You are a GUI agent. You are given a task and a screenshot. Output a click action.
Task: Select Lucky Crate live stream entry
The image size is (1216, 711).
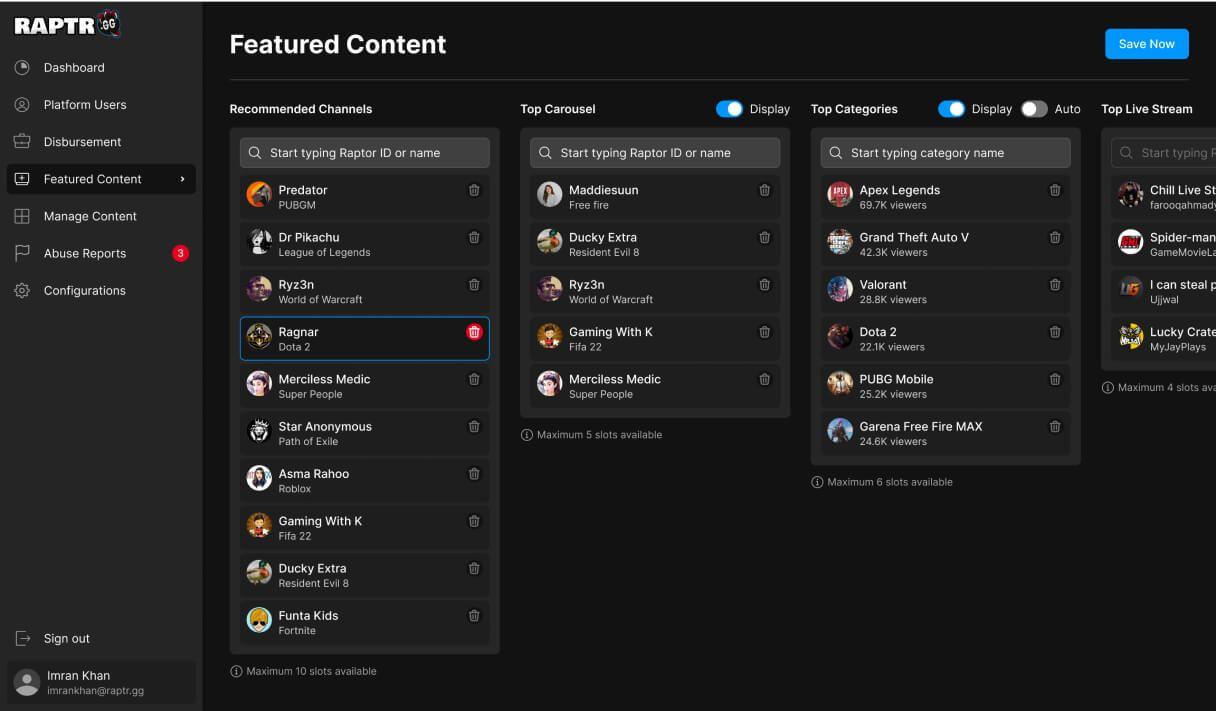point(1164,339)
